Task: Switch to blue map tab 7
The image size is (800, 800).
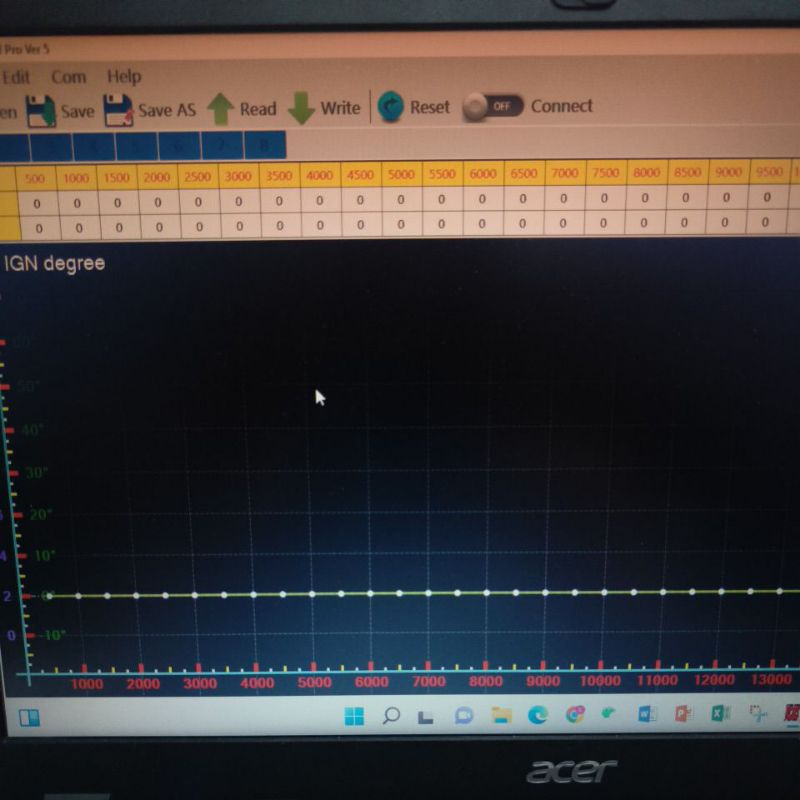Action: [x=222, y=146]
